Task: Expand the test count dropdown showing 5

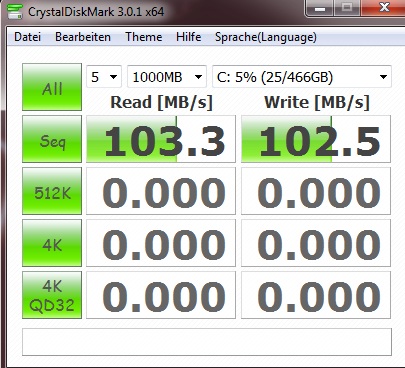Action: click(x=104, y=77)
